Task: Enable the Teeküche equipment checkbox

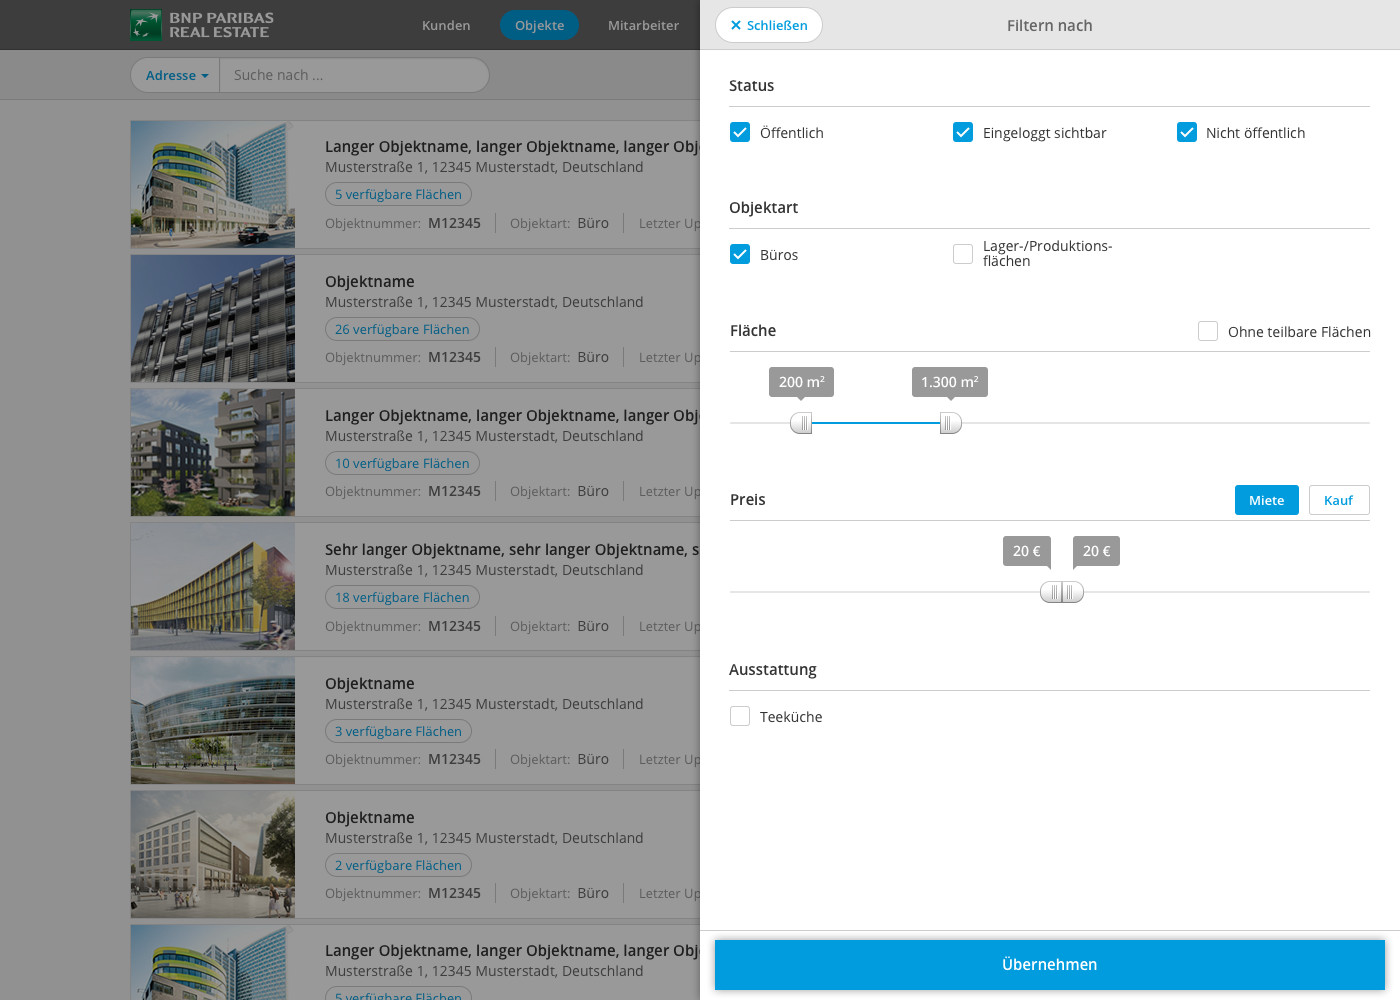Action: pyautogui.click(x=740, y=716)
